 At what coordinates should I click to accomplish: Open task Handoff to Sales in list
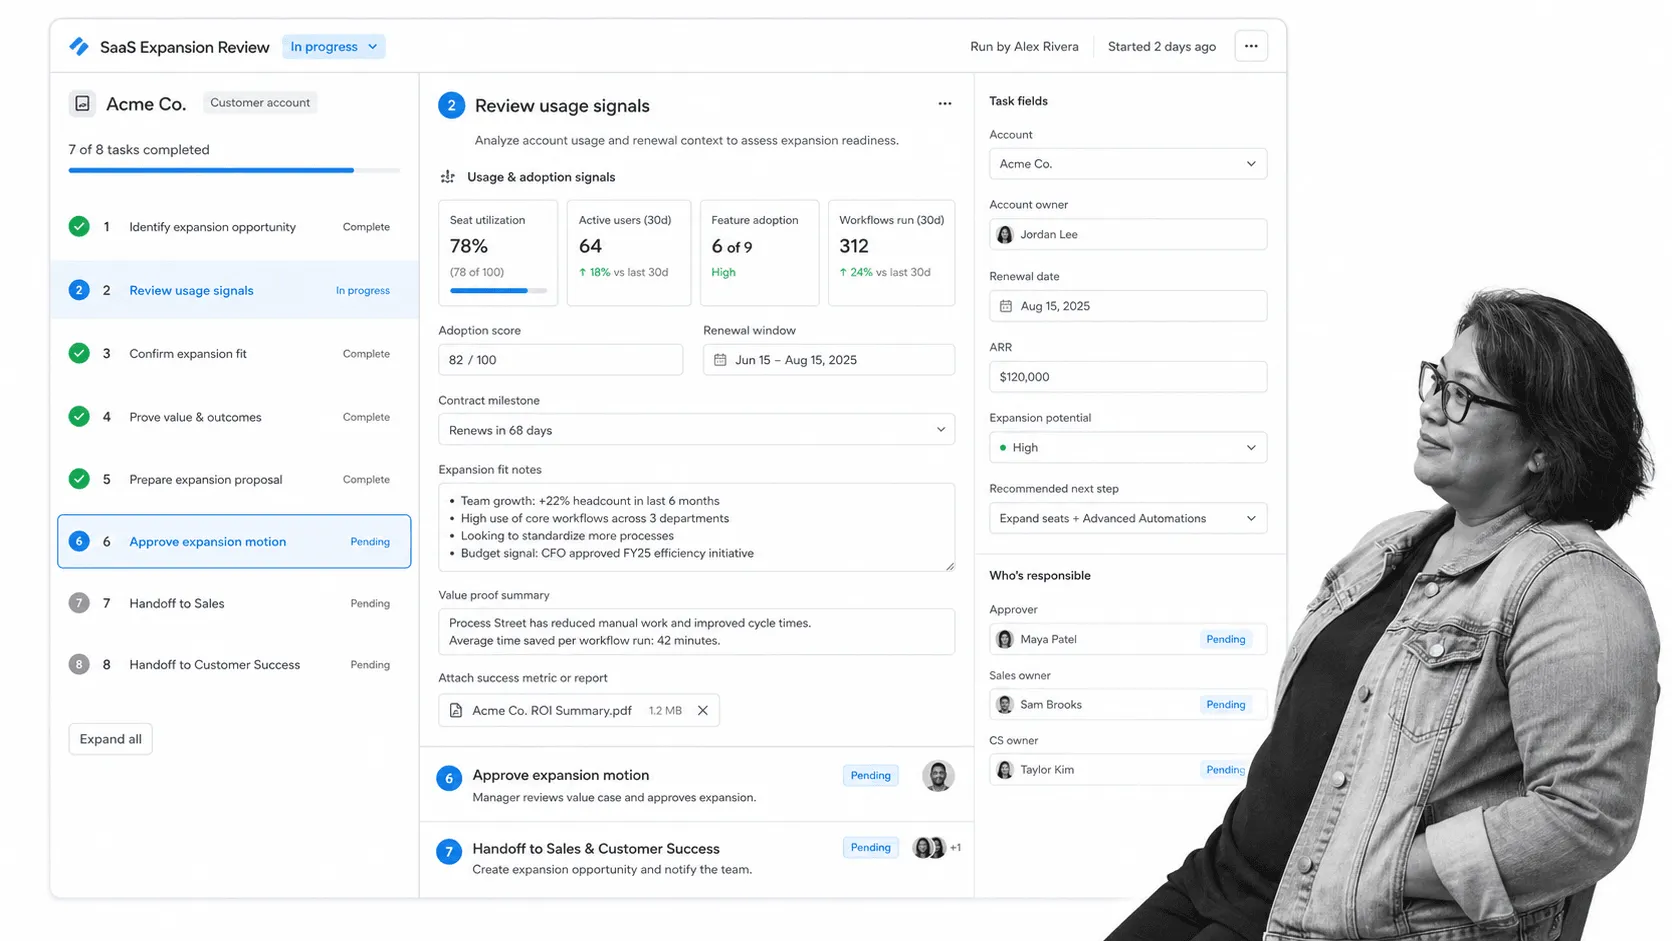pyautogui.click(x=234, y=603)
